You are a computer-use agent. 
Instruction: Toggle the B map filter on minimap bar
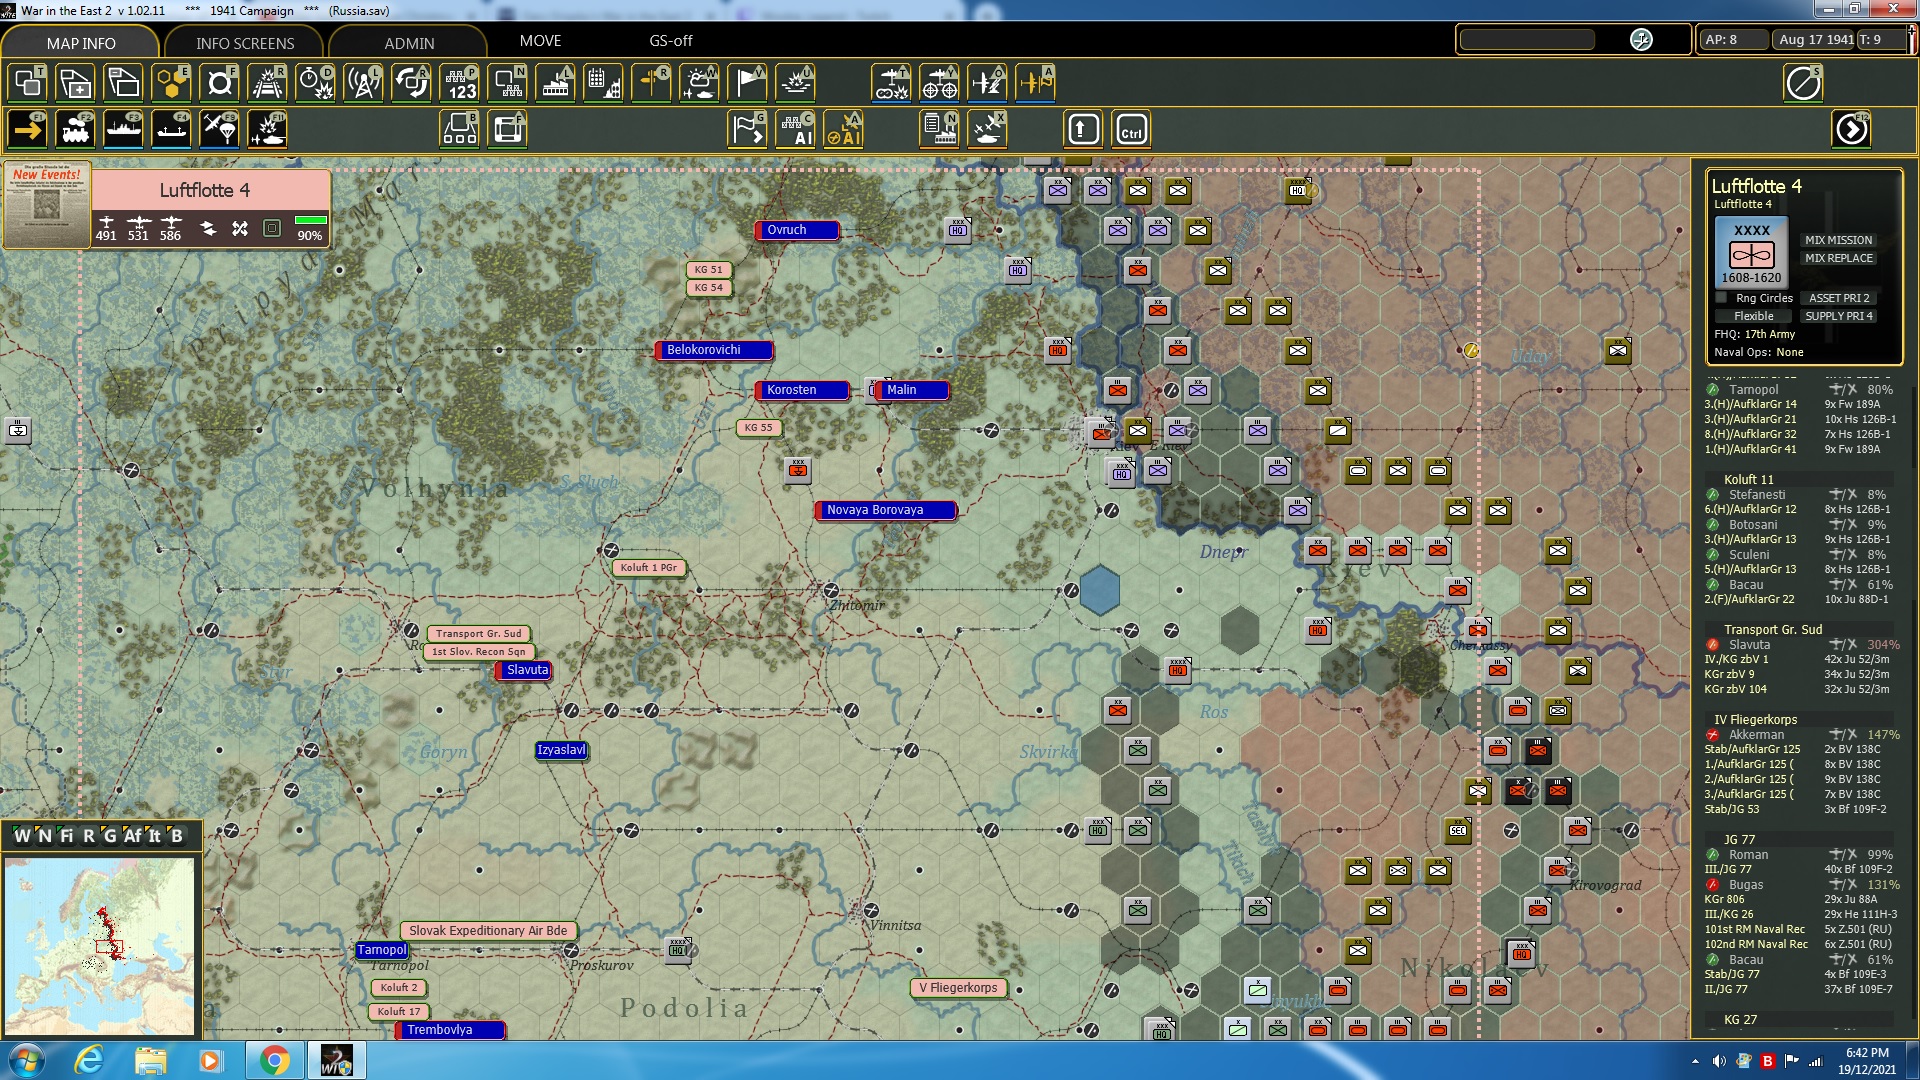177,836
